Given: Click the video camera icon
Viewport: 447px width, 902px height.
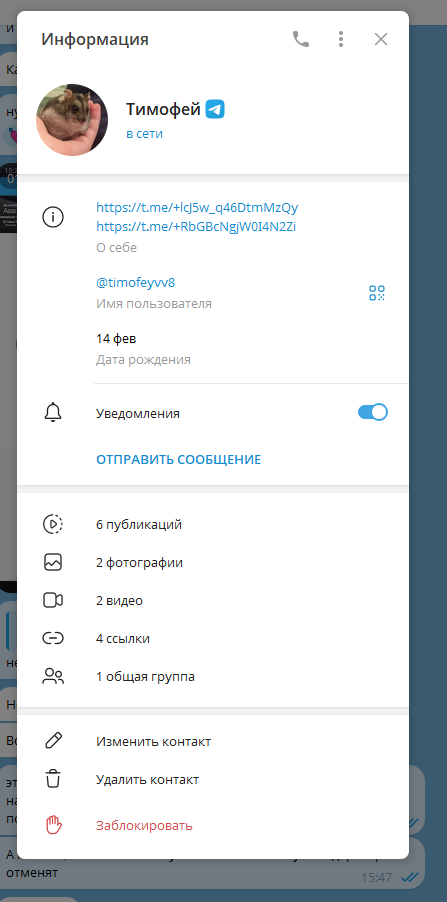Looking at the screenshot, I should click(x=53, y=601).
